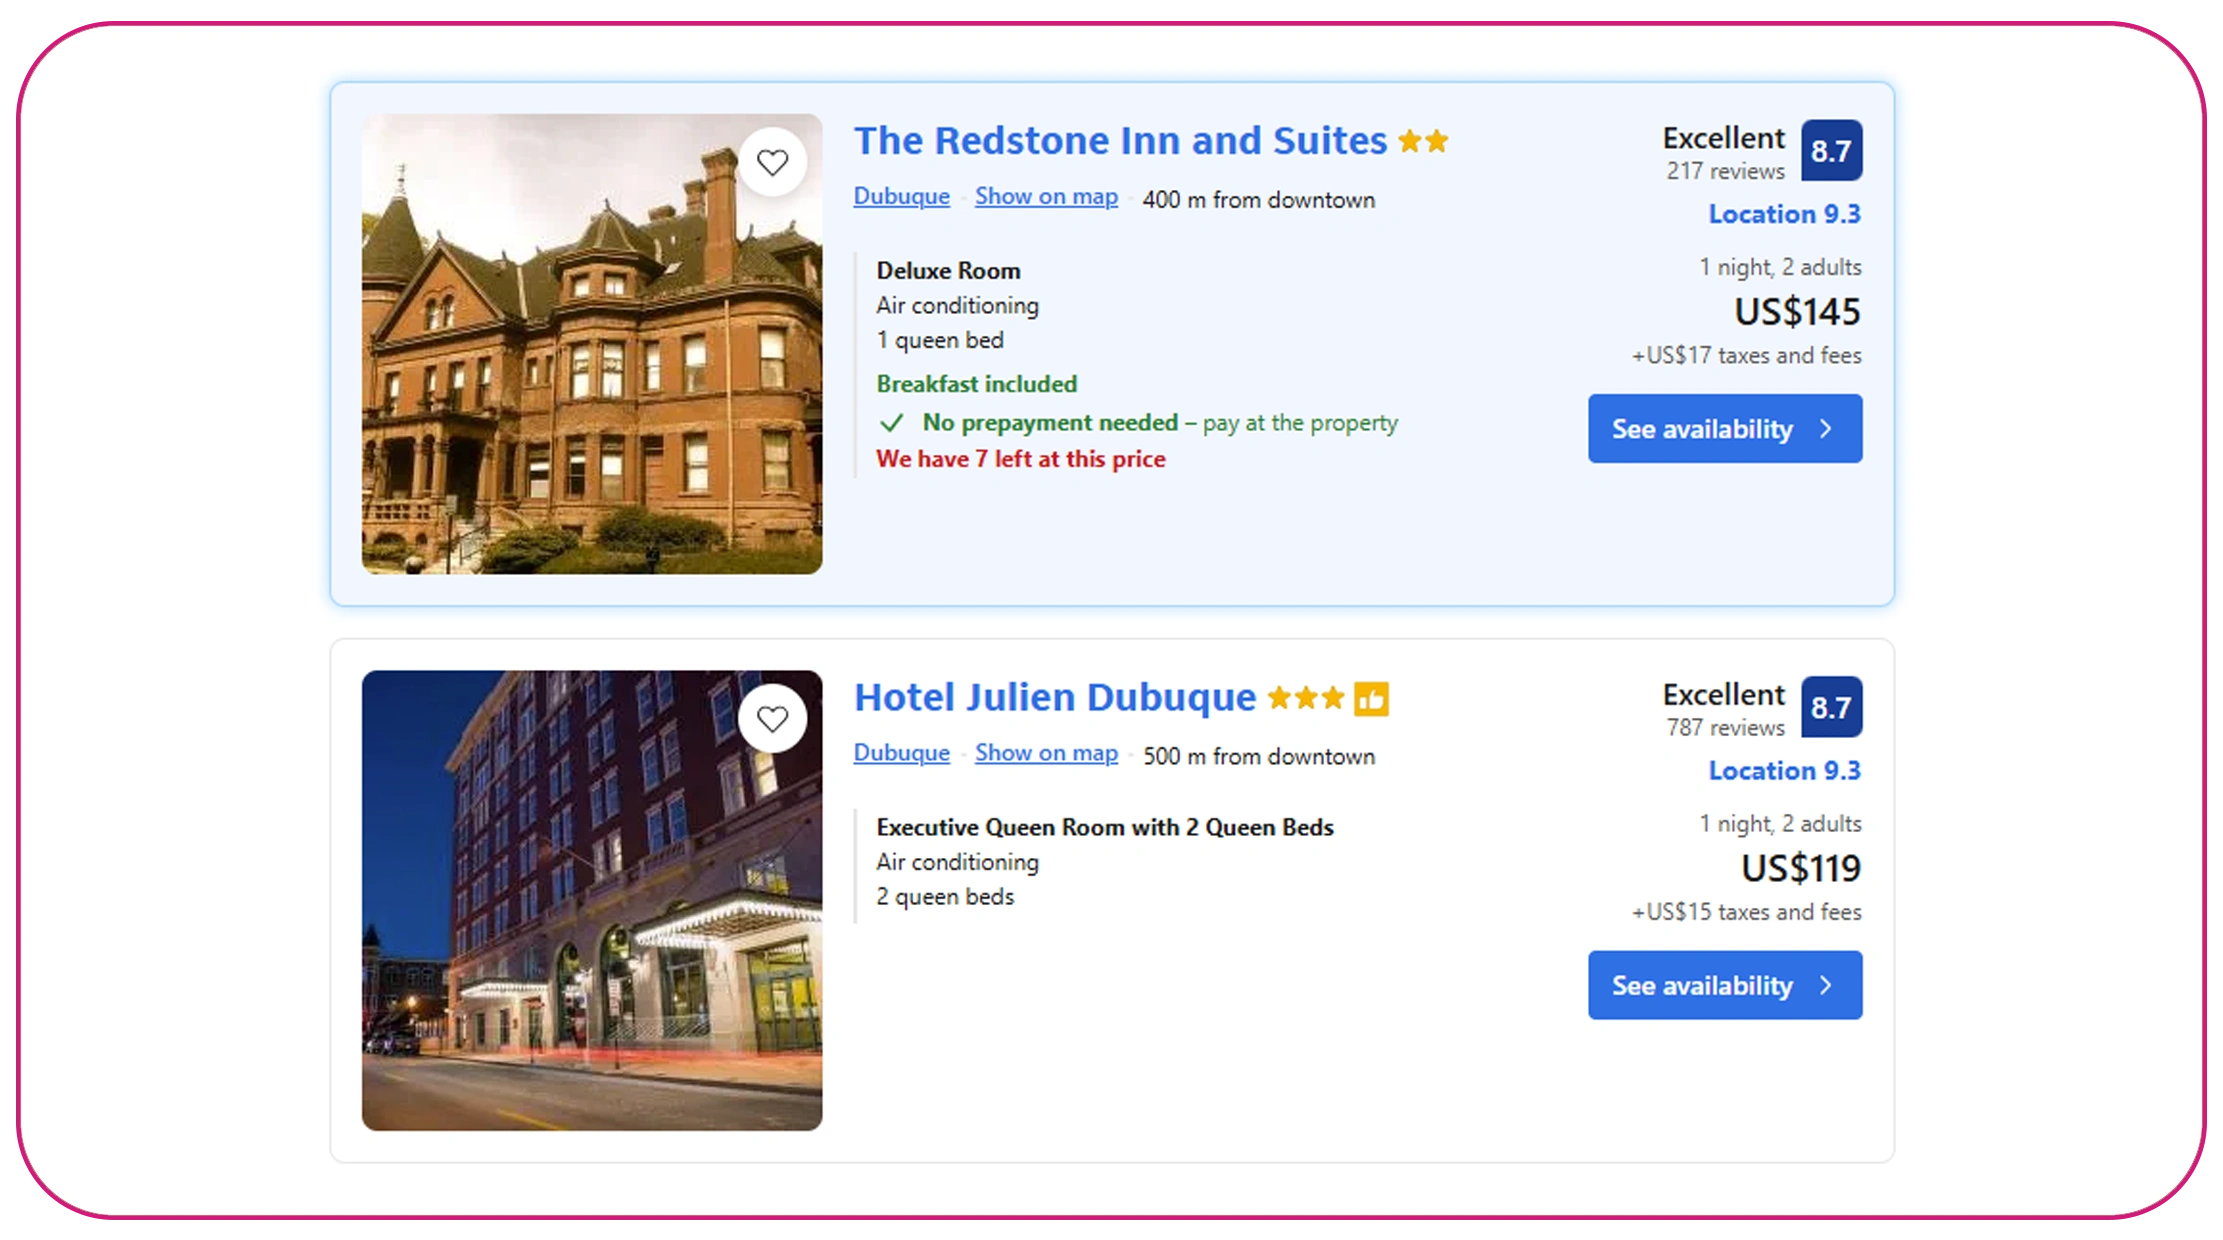Click the 8.7 score badge for Hotel Julien
The width and height of the screenshot is (2223, 1240).
(x=1831, y=707)
